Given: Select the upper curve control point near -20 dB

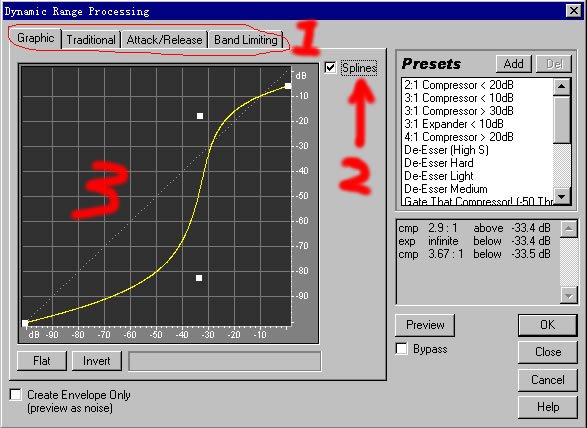Looking at the screenshot, I should click(200, 116).
